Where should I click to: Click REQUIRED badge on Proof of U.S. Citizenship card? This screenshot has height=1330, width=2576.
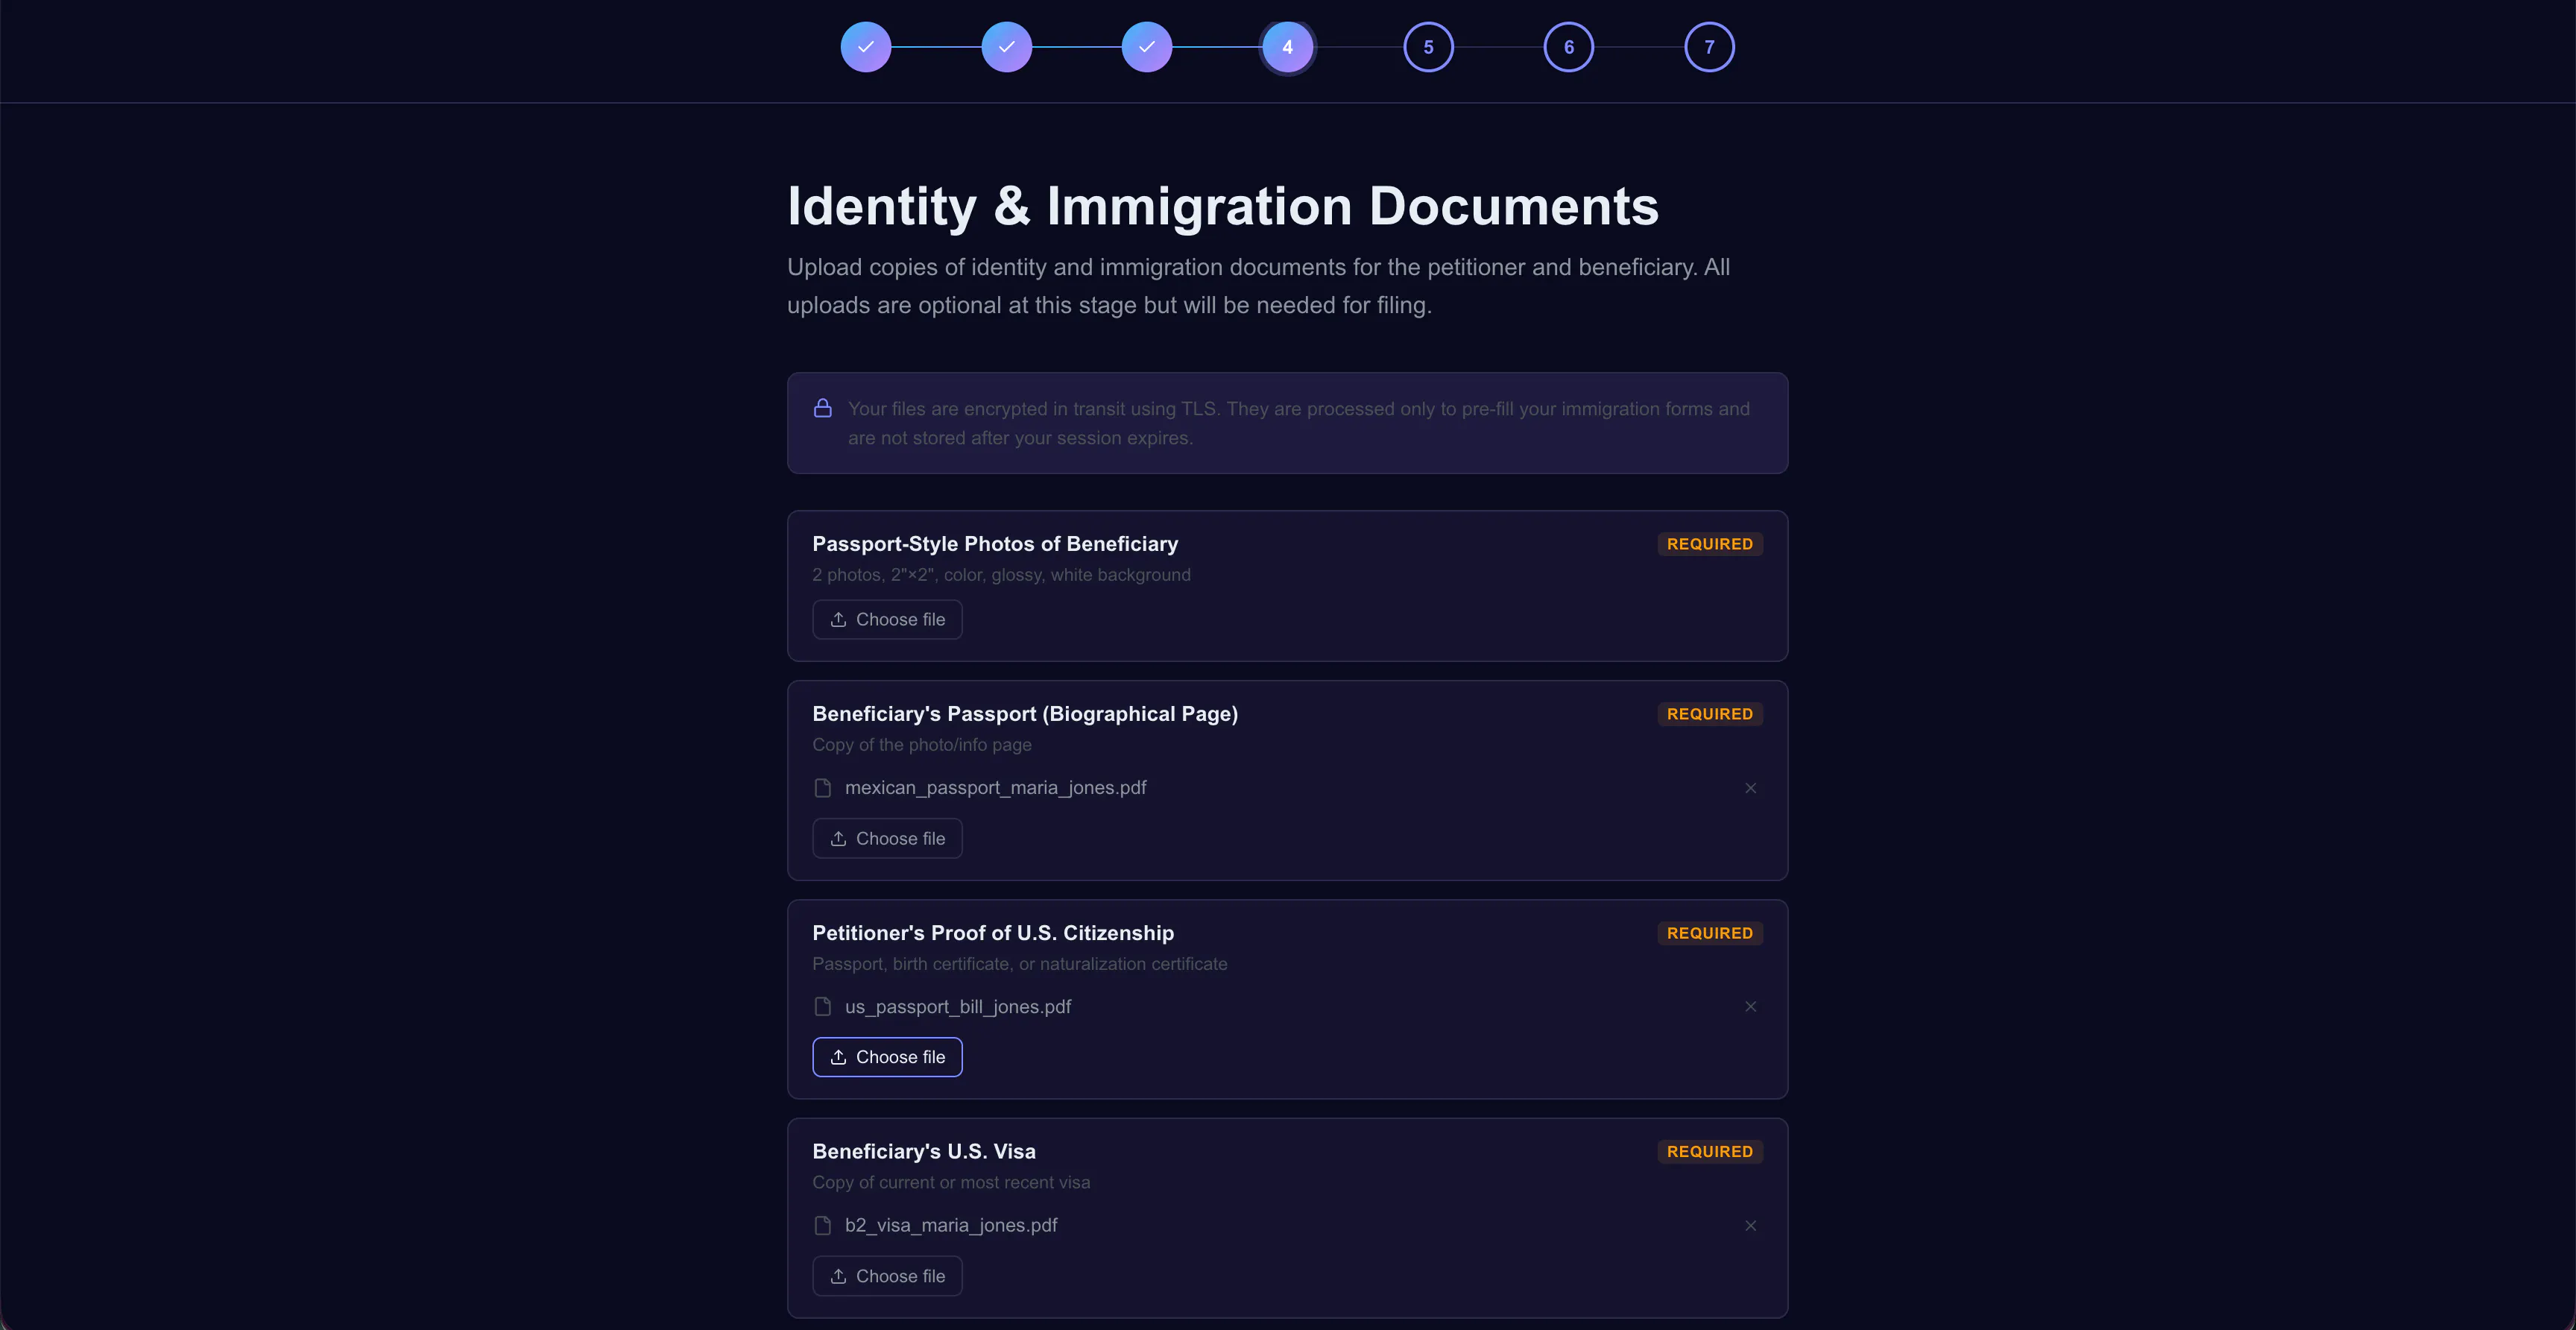point(1709,933)
